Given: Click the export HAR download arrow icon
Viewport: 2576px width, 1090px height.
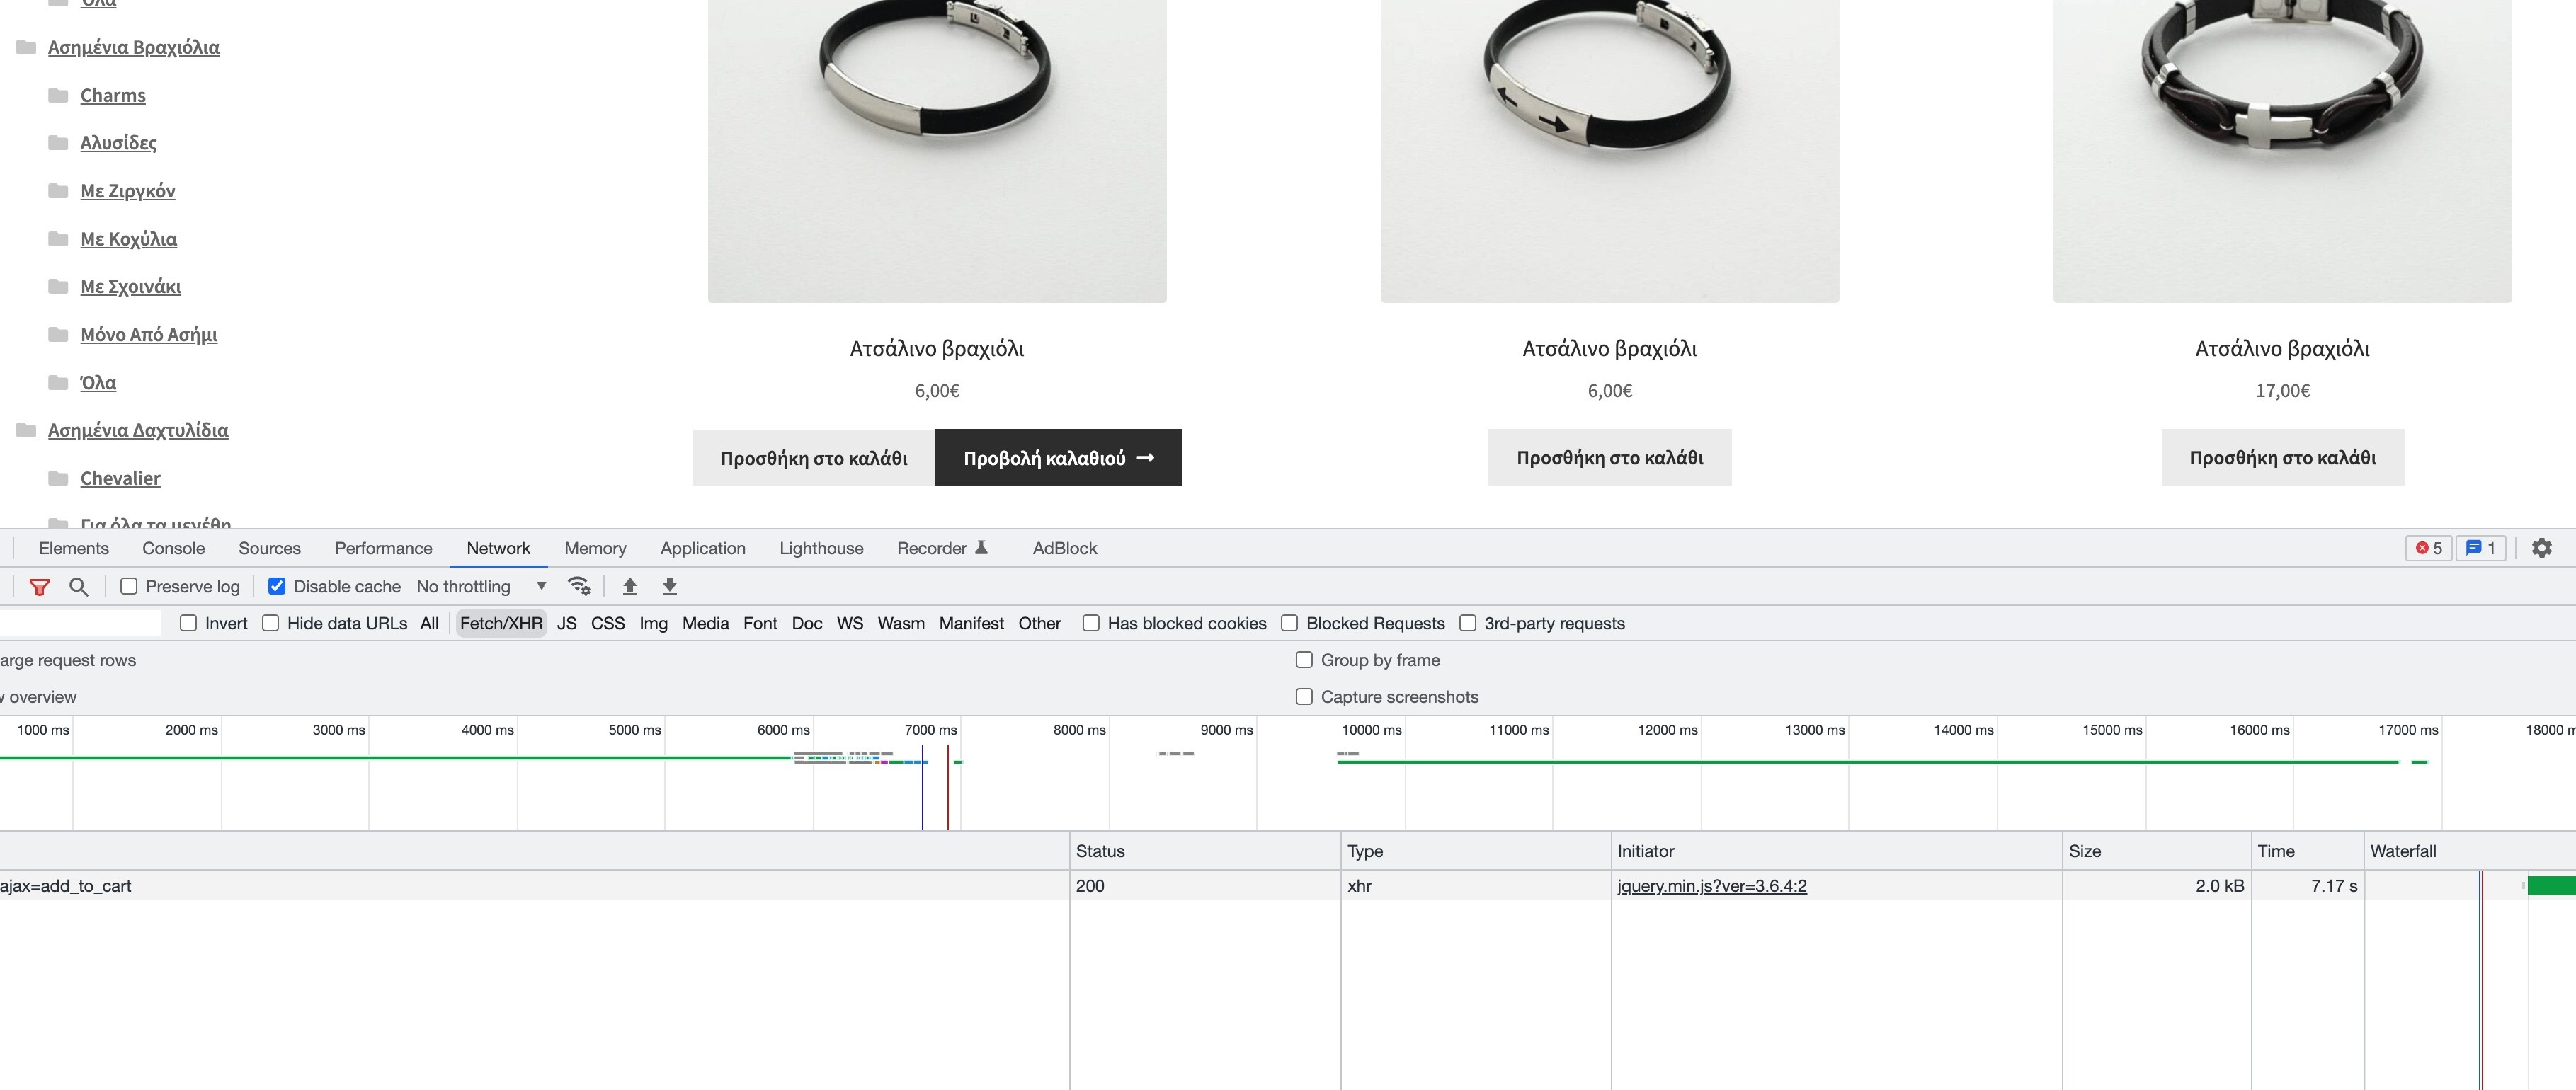Looking at the screenshot, I should (x=670, y=586).
